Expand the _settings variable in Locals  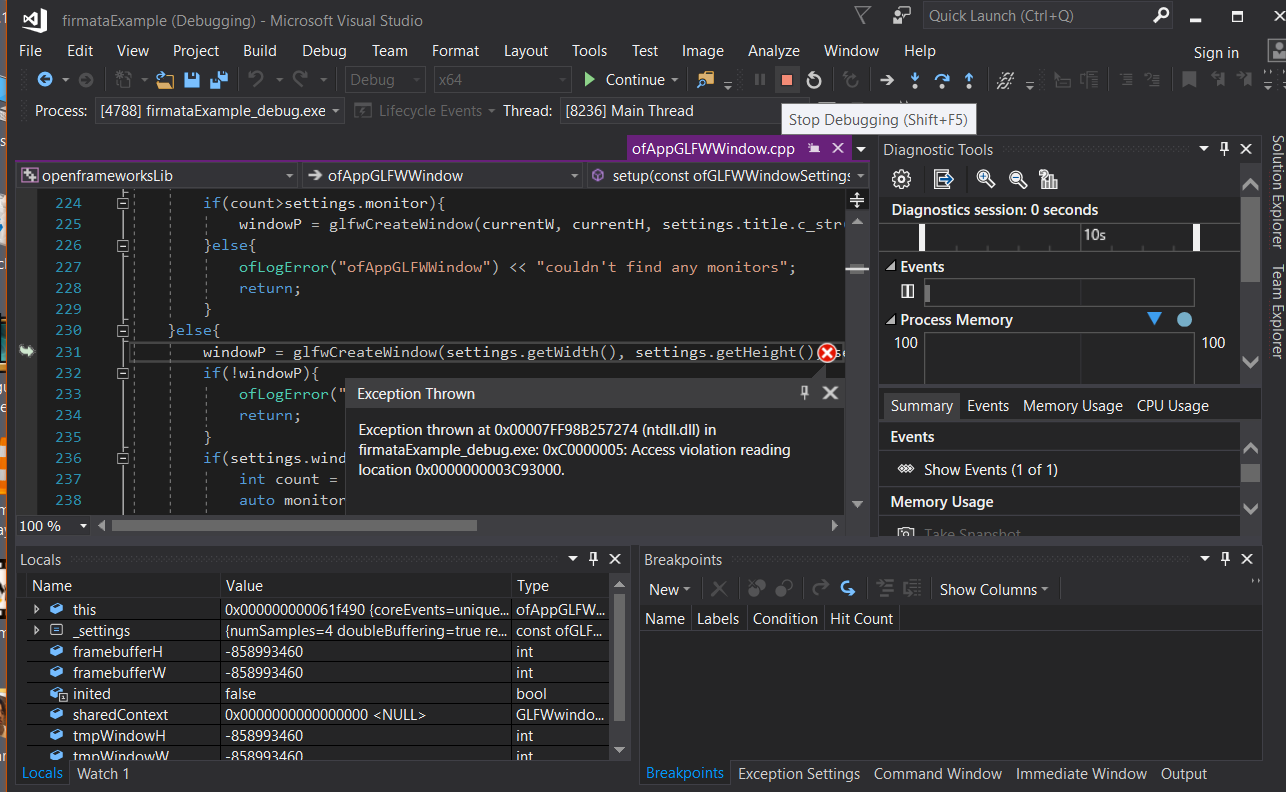click(37, 630)
